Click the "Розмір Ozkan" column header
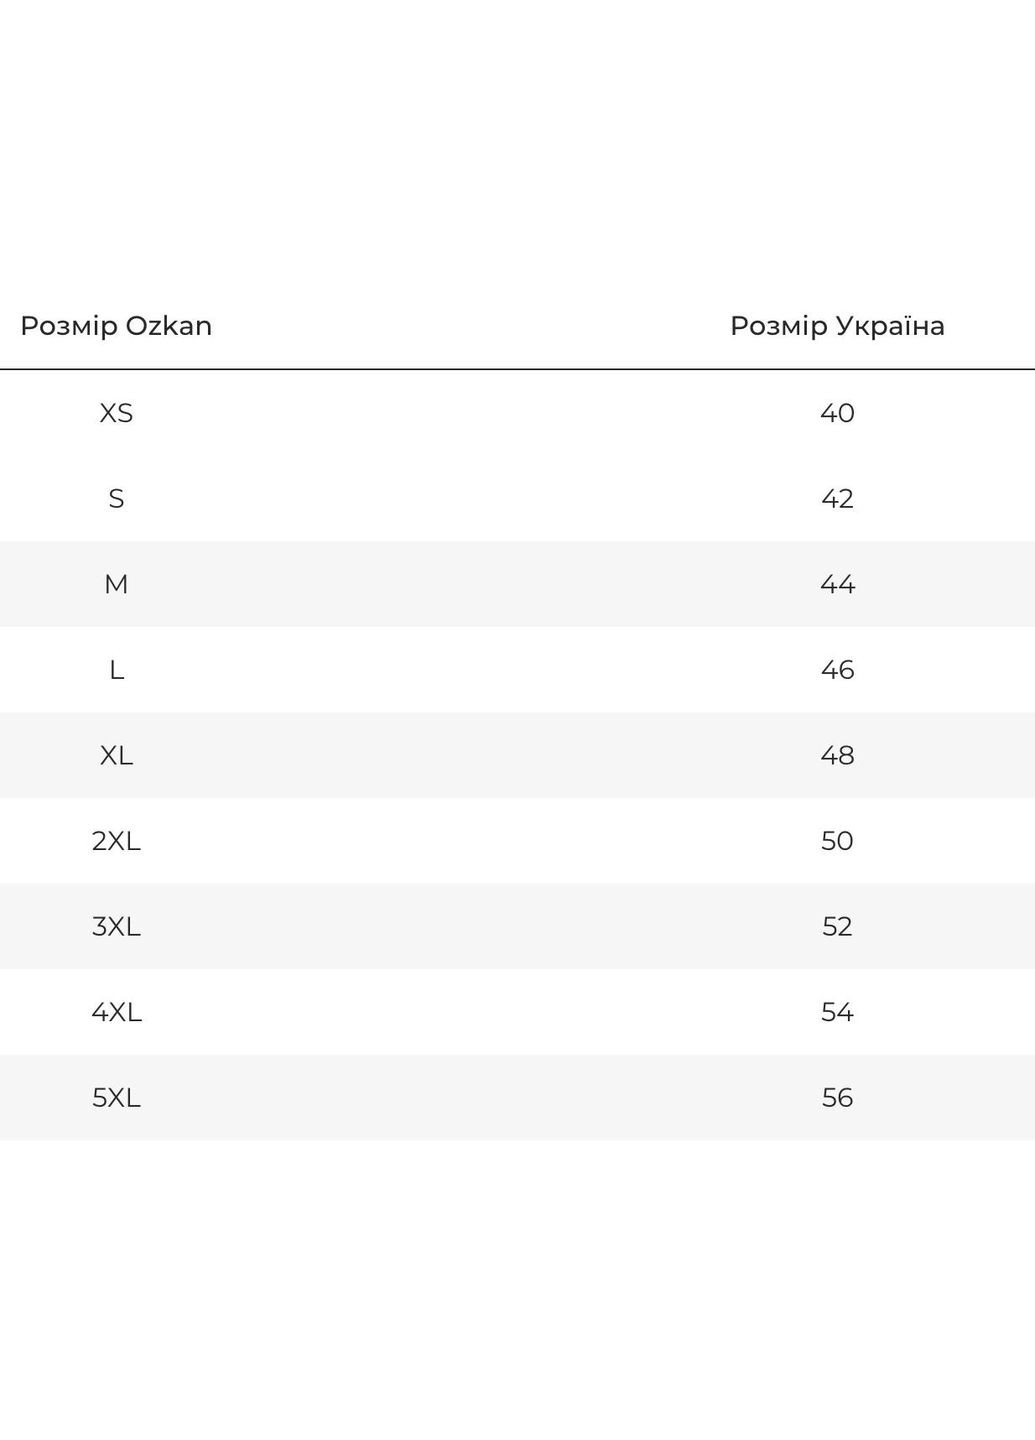The height and width of the screenshot is (1440, 1035). point(116,326)
